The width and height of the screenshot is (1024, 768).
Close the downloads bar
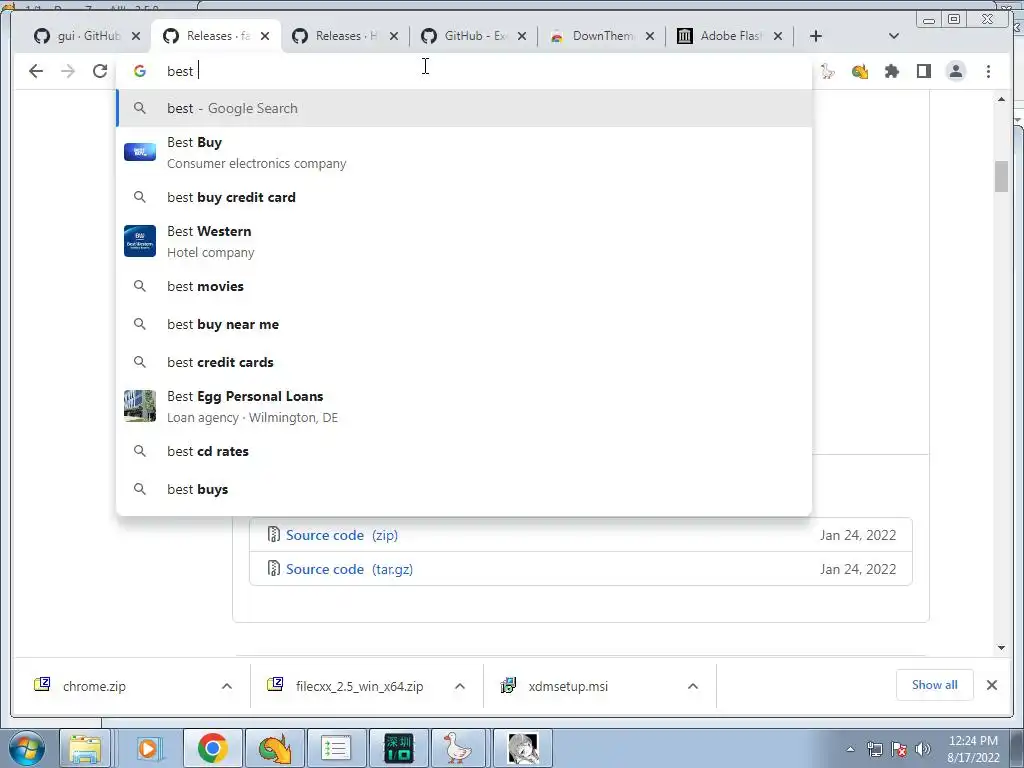coord(991,685)
